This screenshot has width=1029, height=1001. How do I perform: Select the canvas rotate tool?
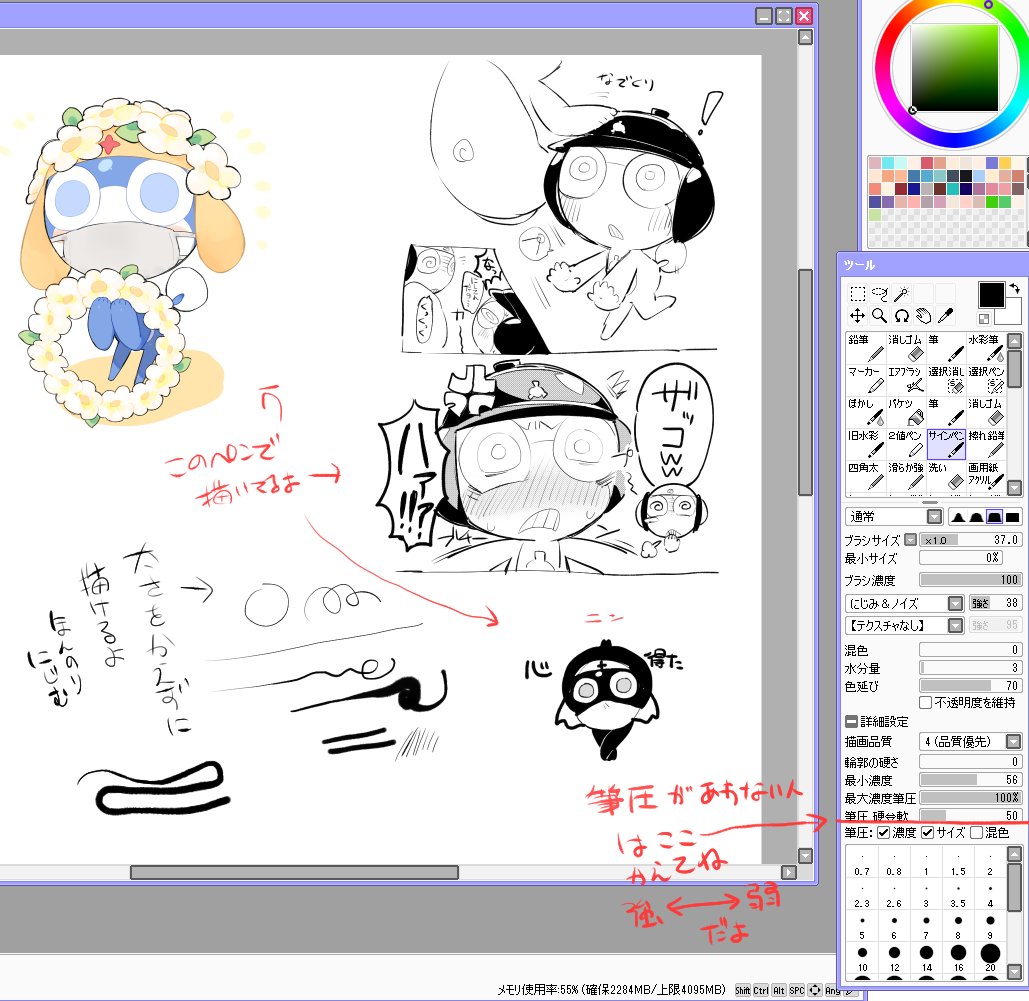902,316
